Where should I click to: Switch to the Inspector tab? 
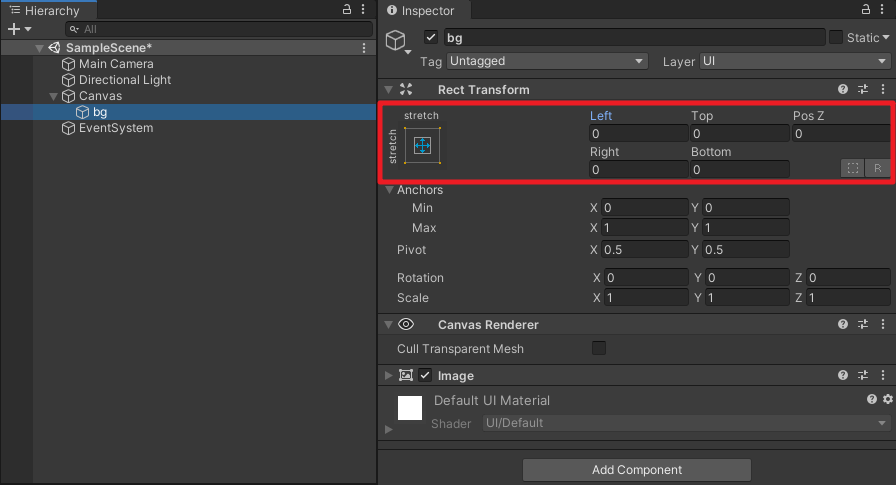click(x=422, y=10)
